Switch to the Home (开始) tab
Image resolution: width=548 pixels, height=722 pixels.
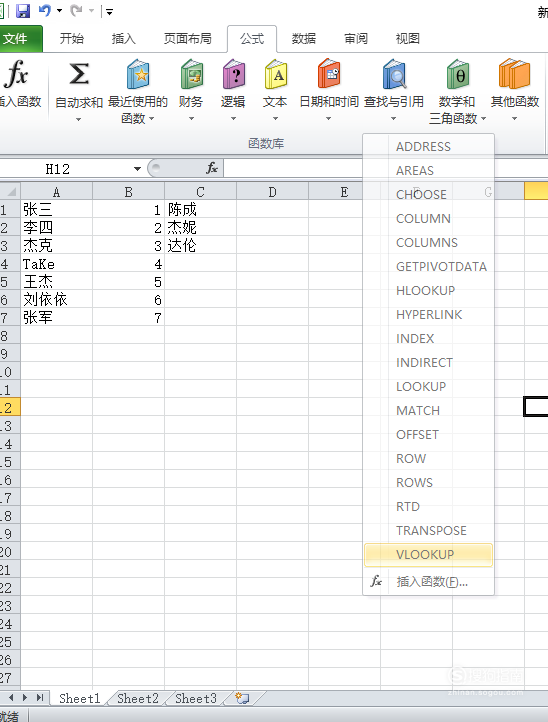[x=72, y=39]
